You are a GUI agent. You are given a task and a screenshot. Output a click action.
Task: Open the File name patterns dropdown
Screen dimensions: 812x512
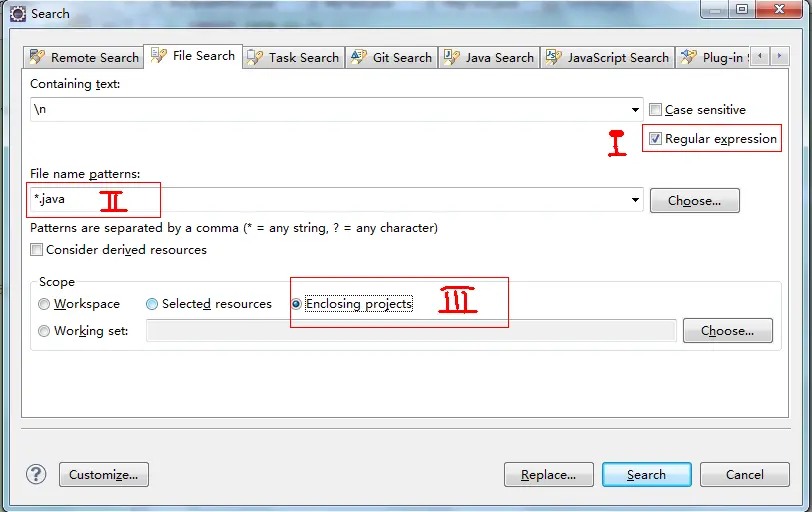point(636,200)
